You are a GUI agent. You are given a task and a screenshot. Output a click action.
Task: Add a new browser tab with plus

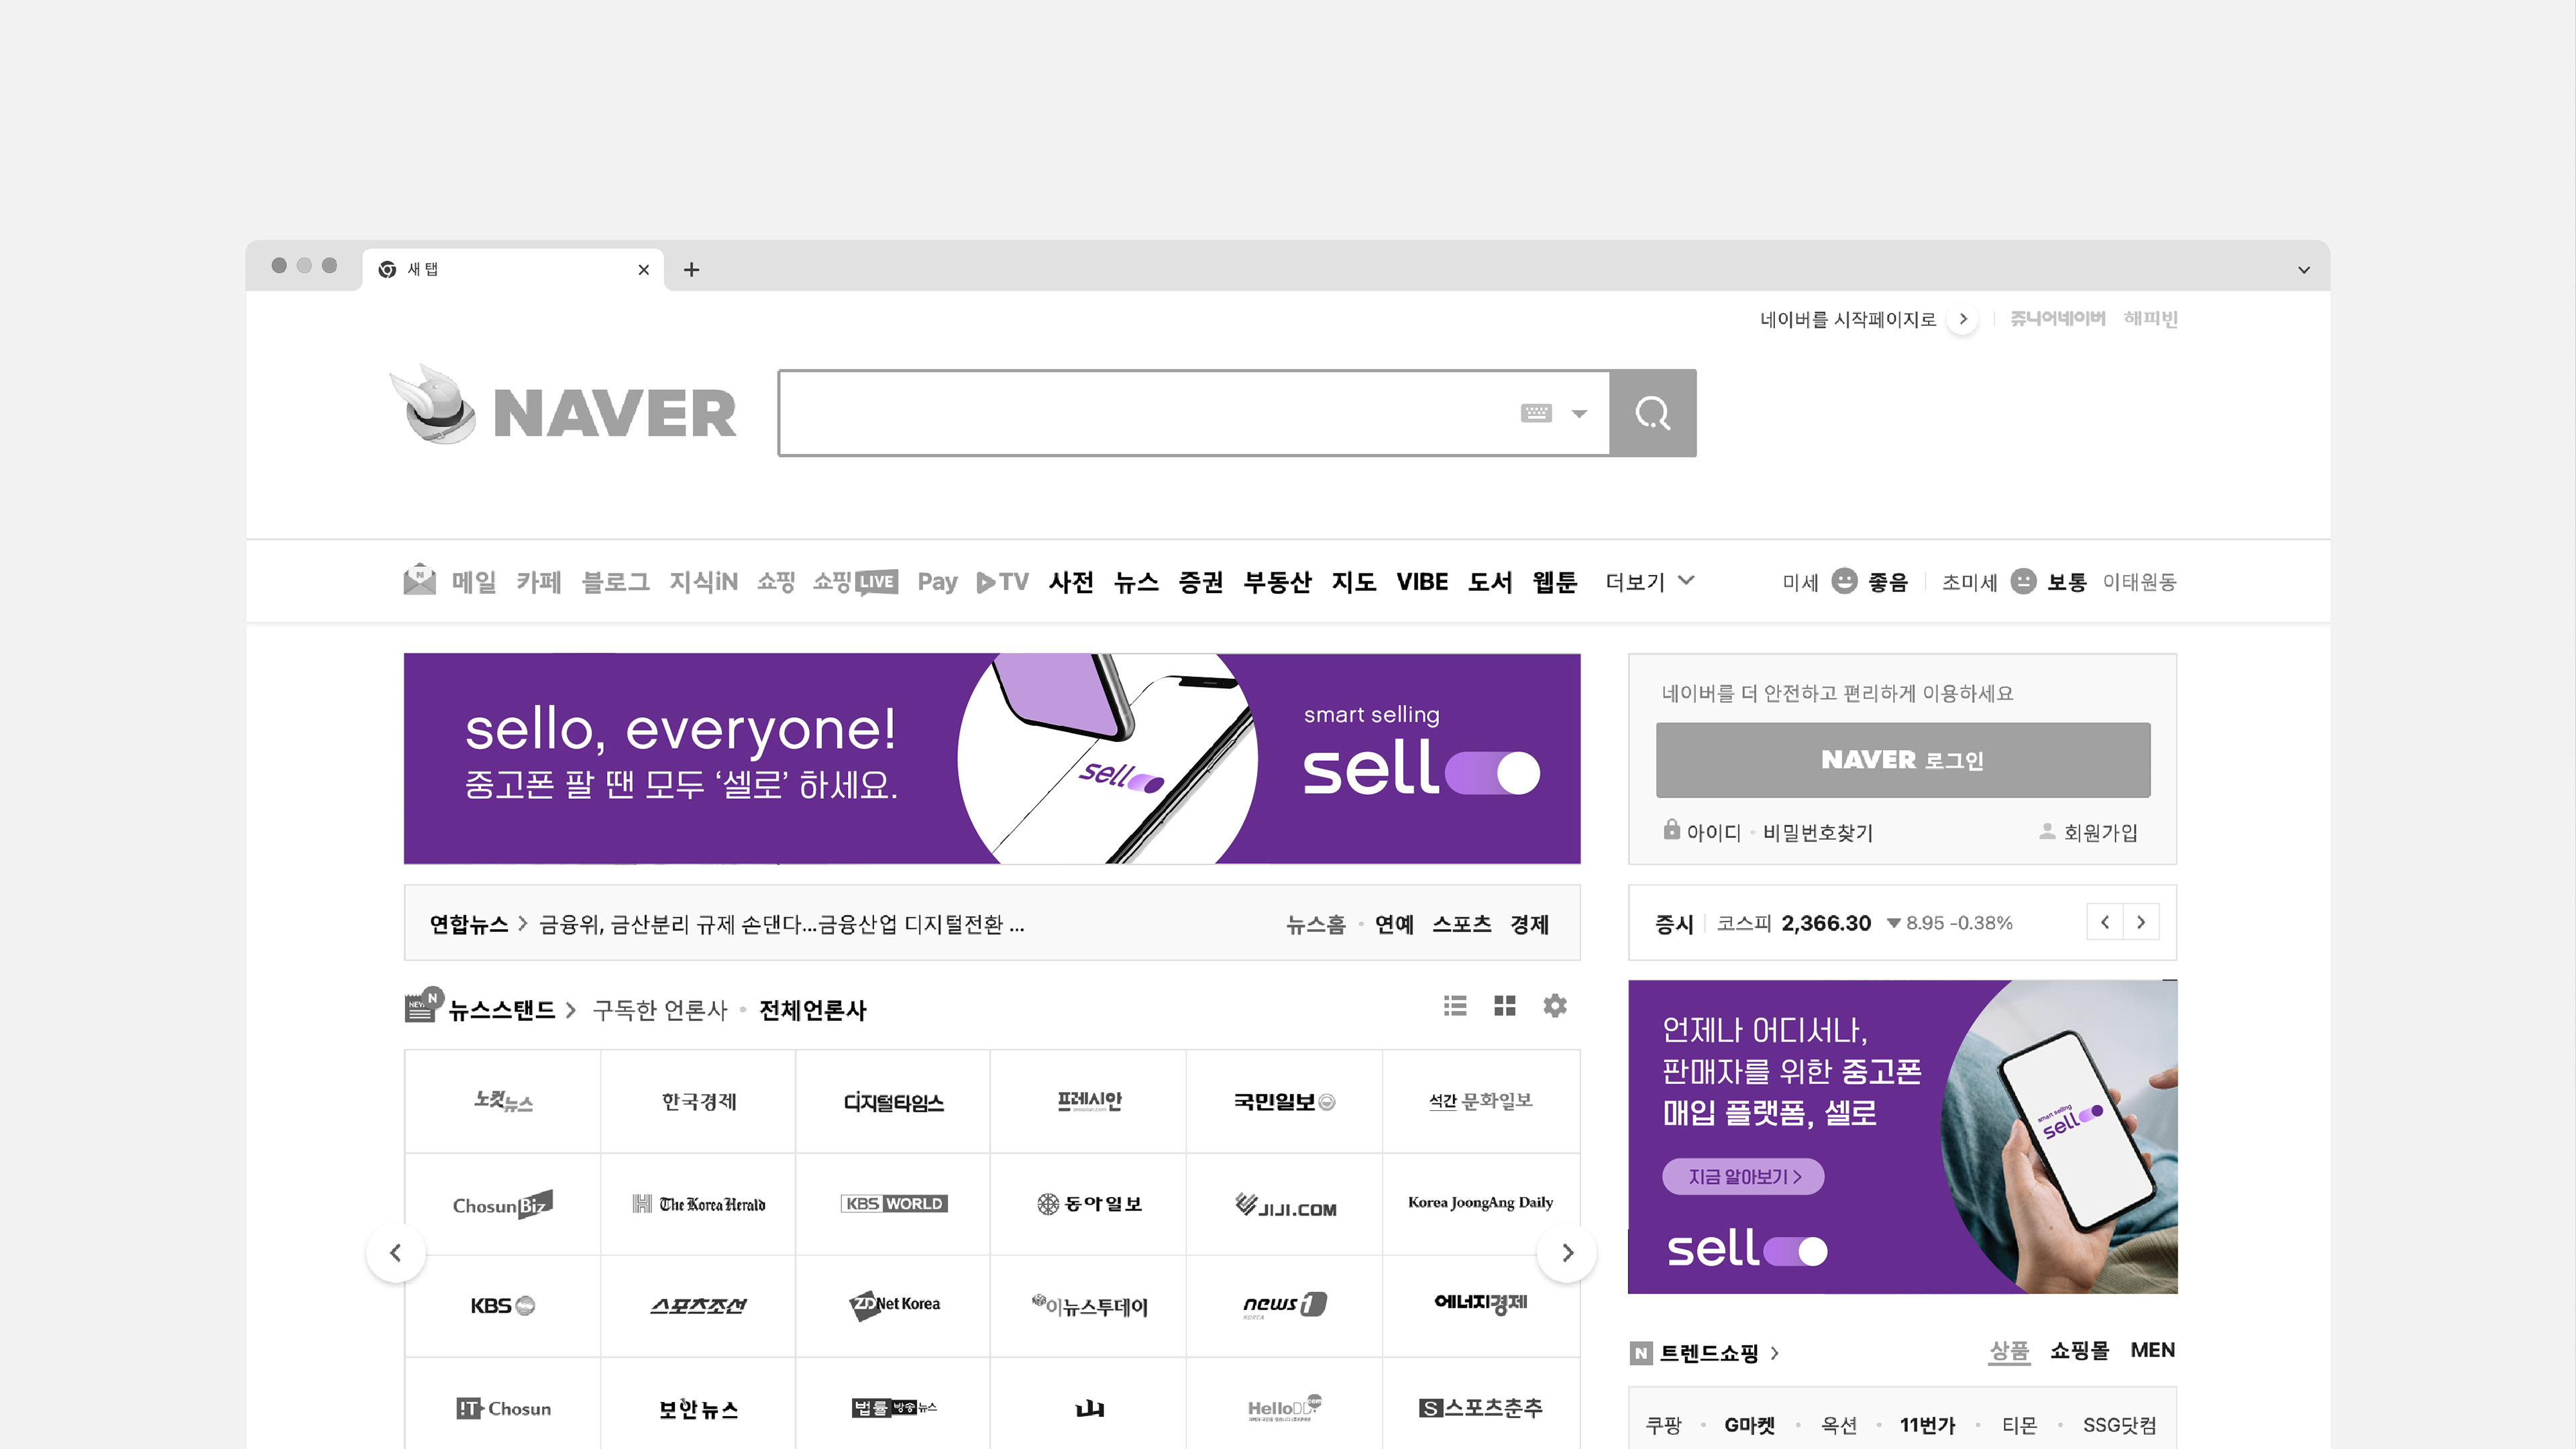tap(691, 269)
